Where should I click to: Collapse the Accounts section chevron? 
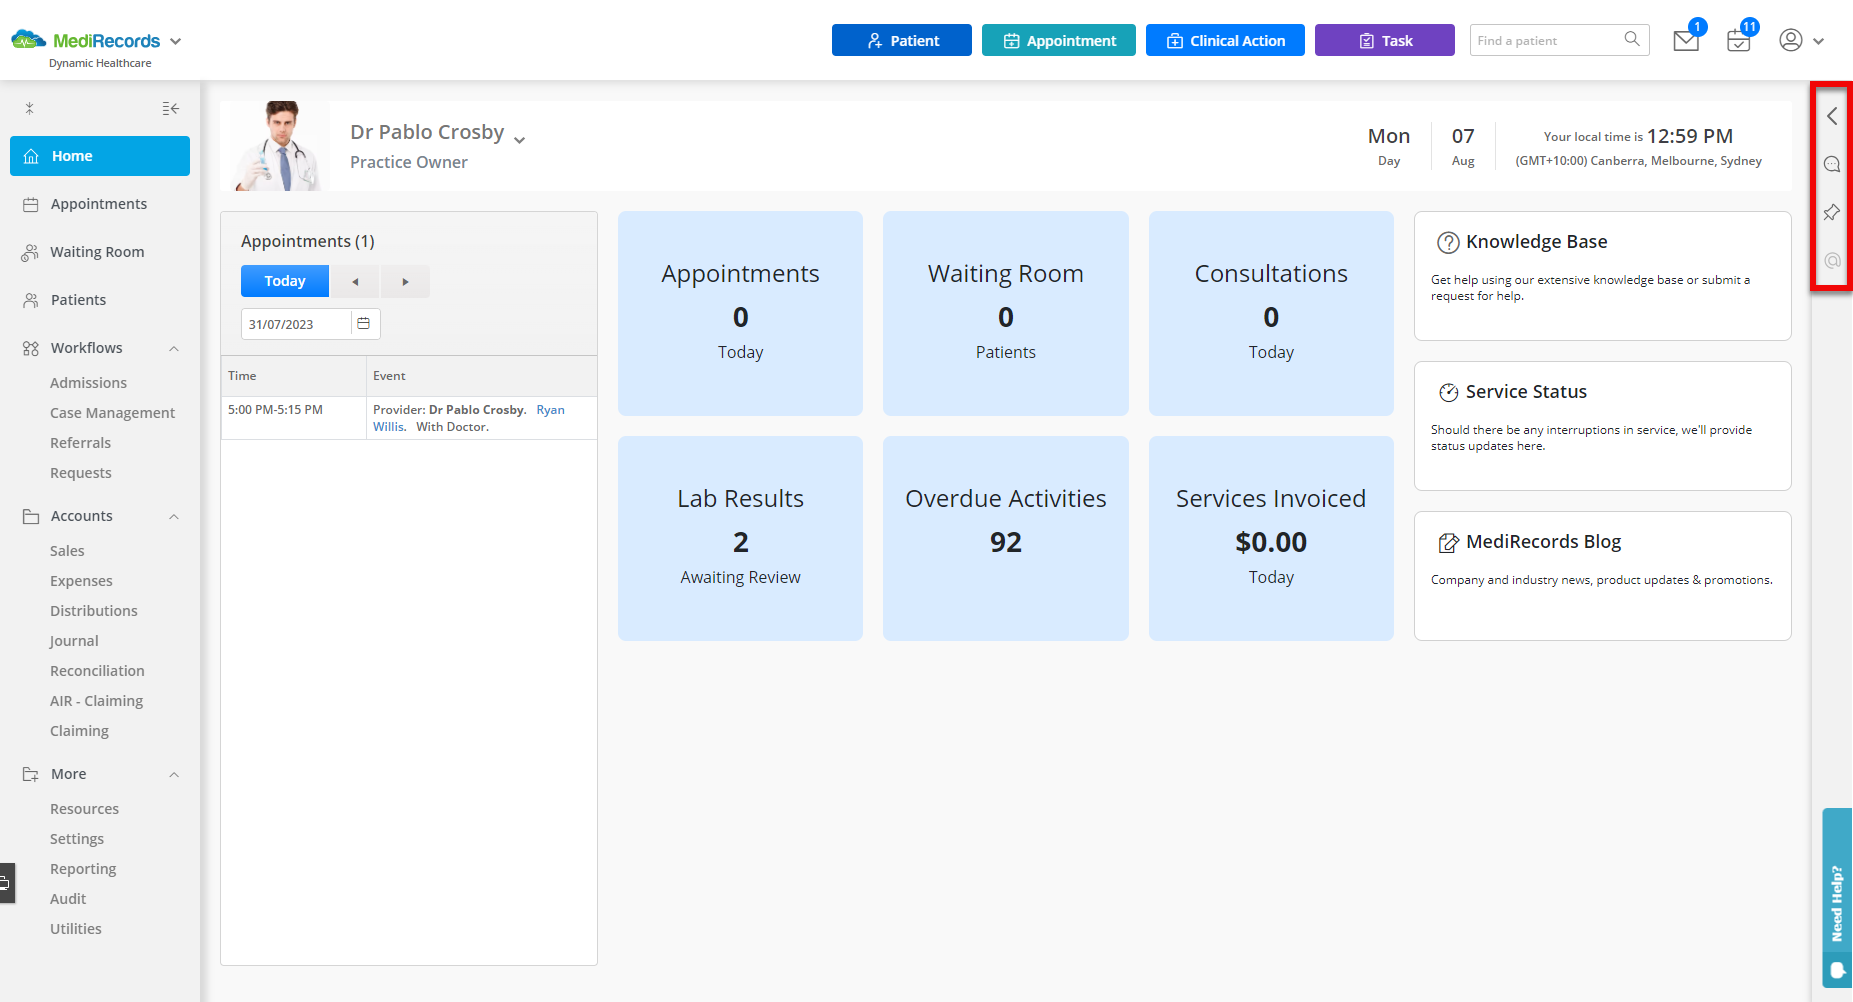(174, 517)
